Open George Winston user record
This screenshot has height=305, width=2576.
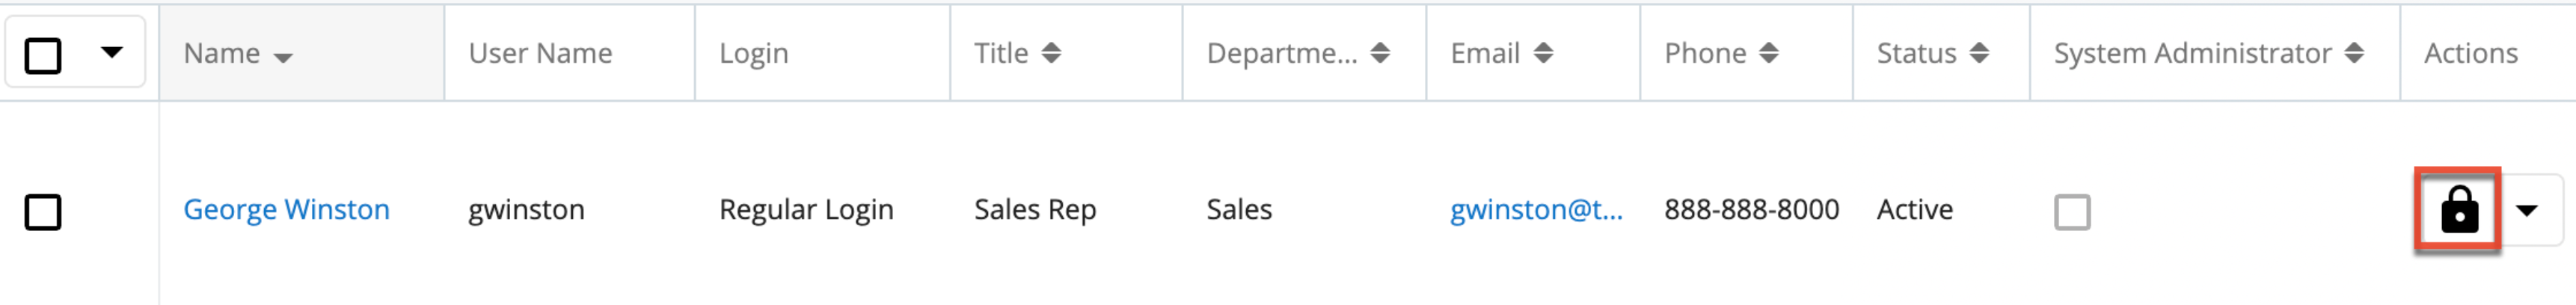click(286, 210)
